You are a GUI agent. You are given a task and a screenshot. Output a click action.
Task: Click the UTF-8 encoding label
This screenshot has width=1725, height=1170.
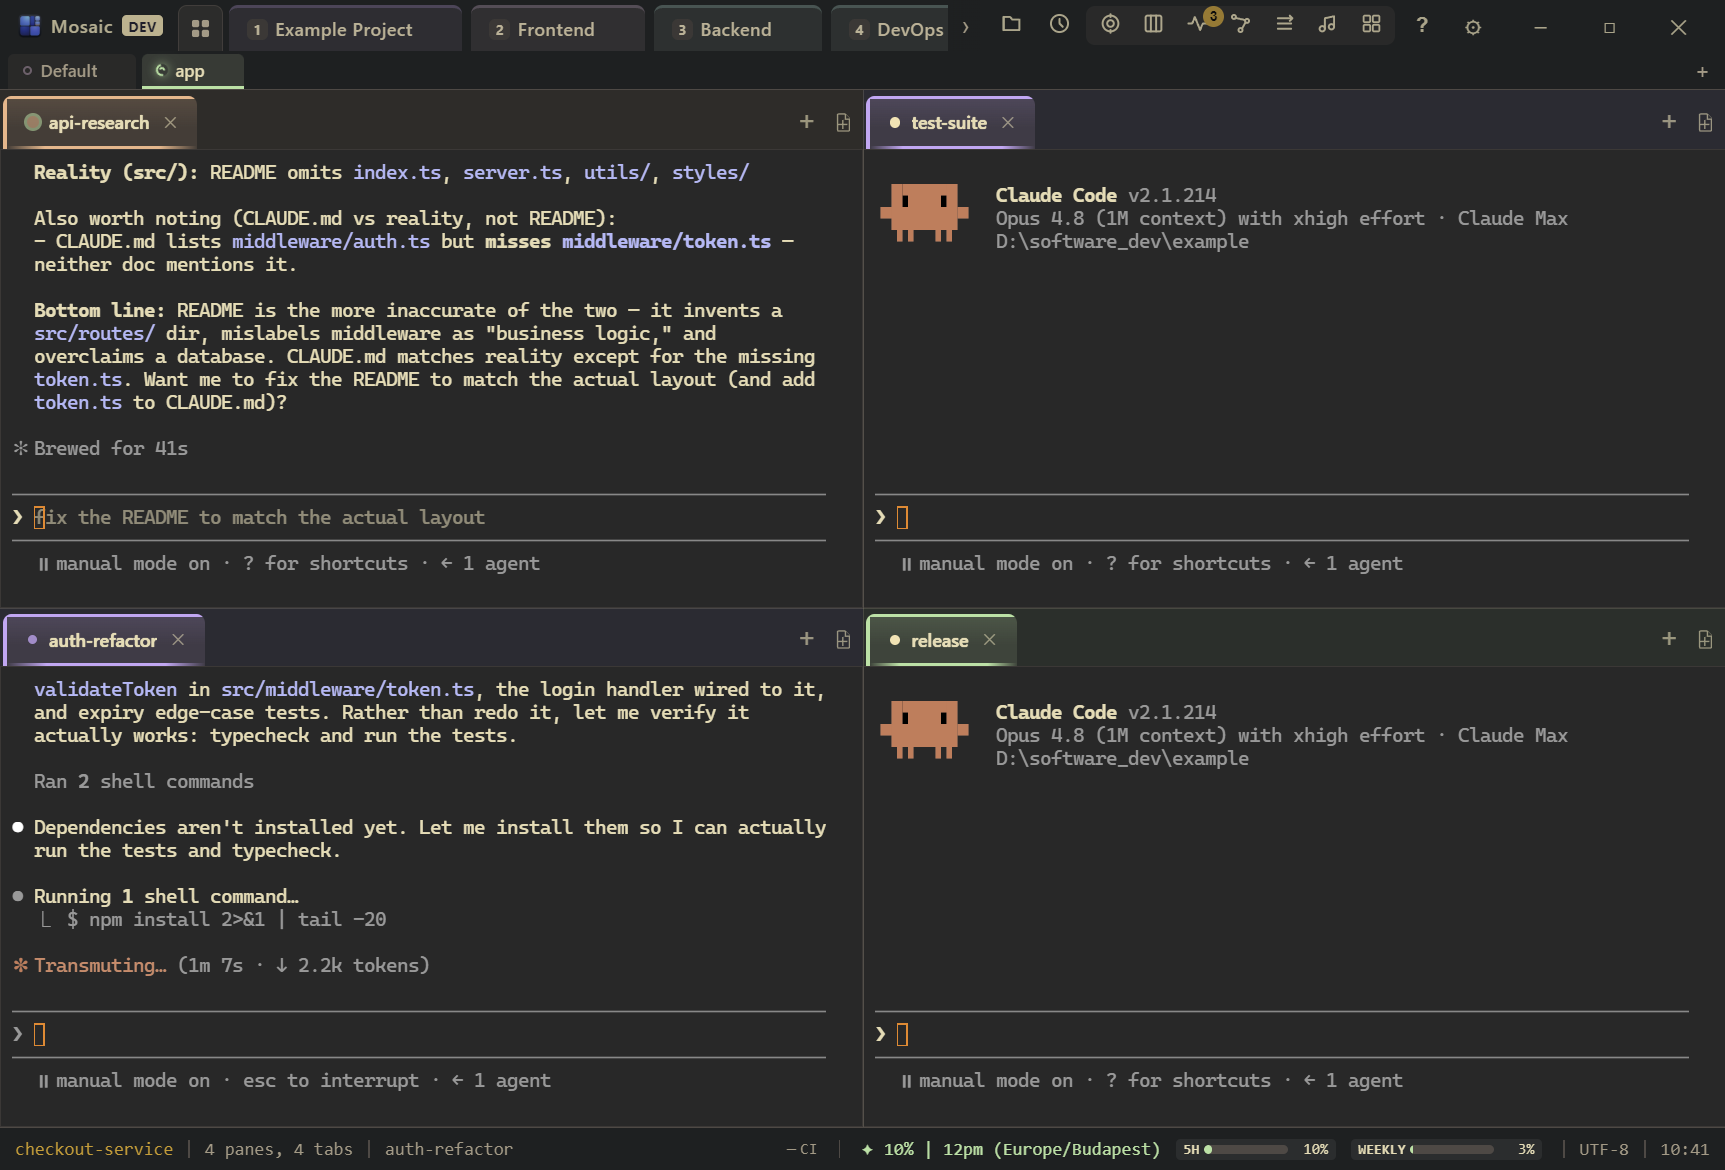(x=1603, y=1150)
